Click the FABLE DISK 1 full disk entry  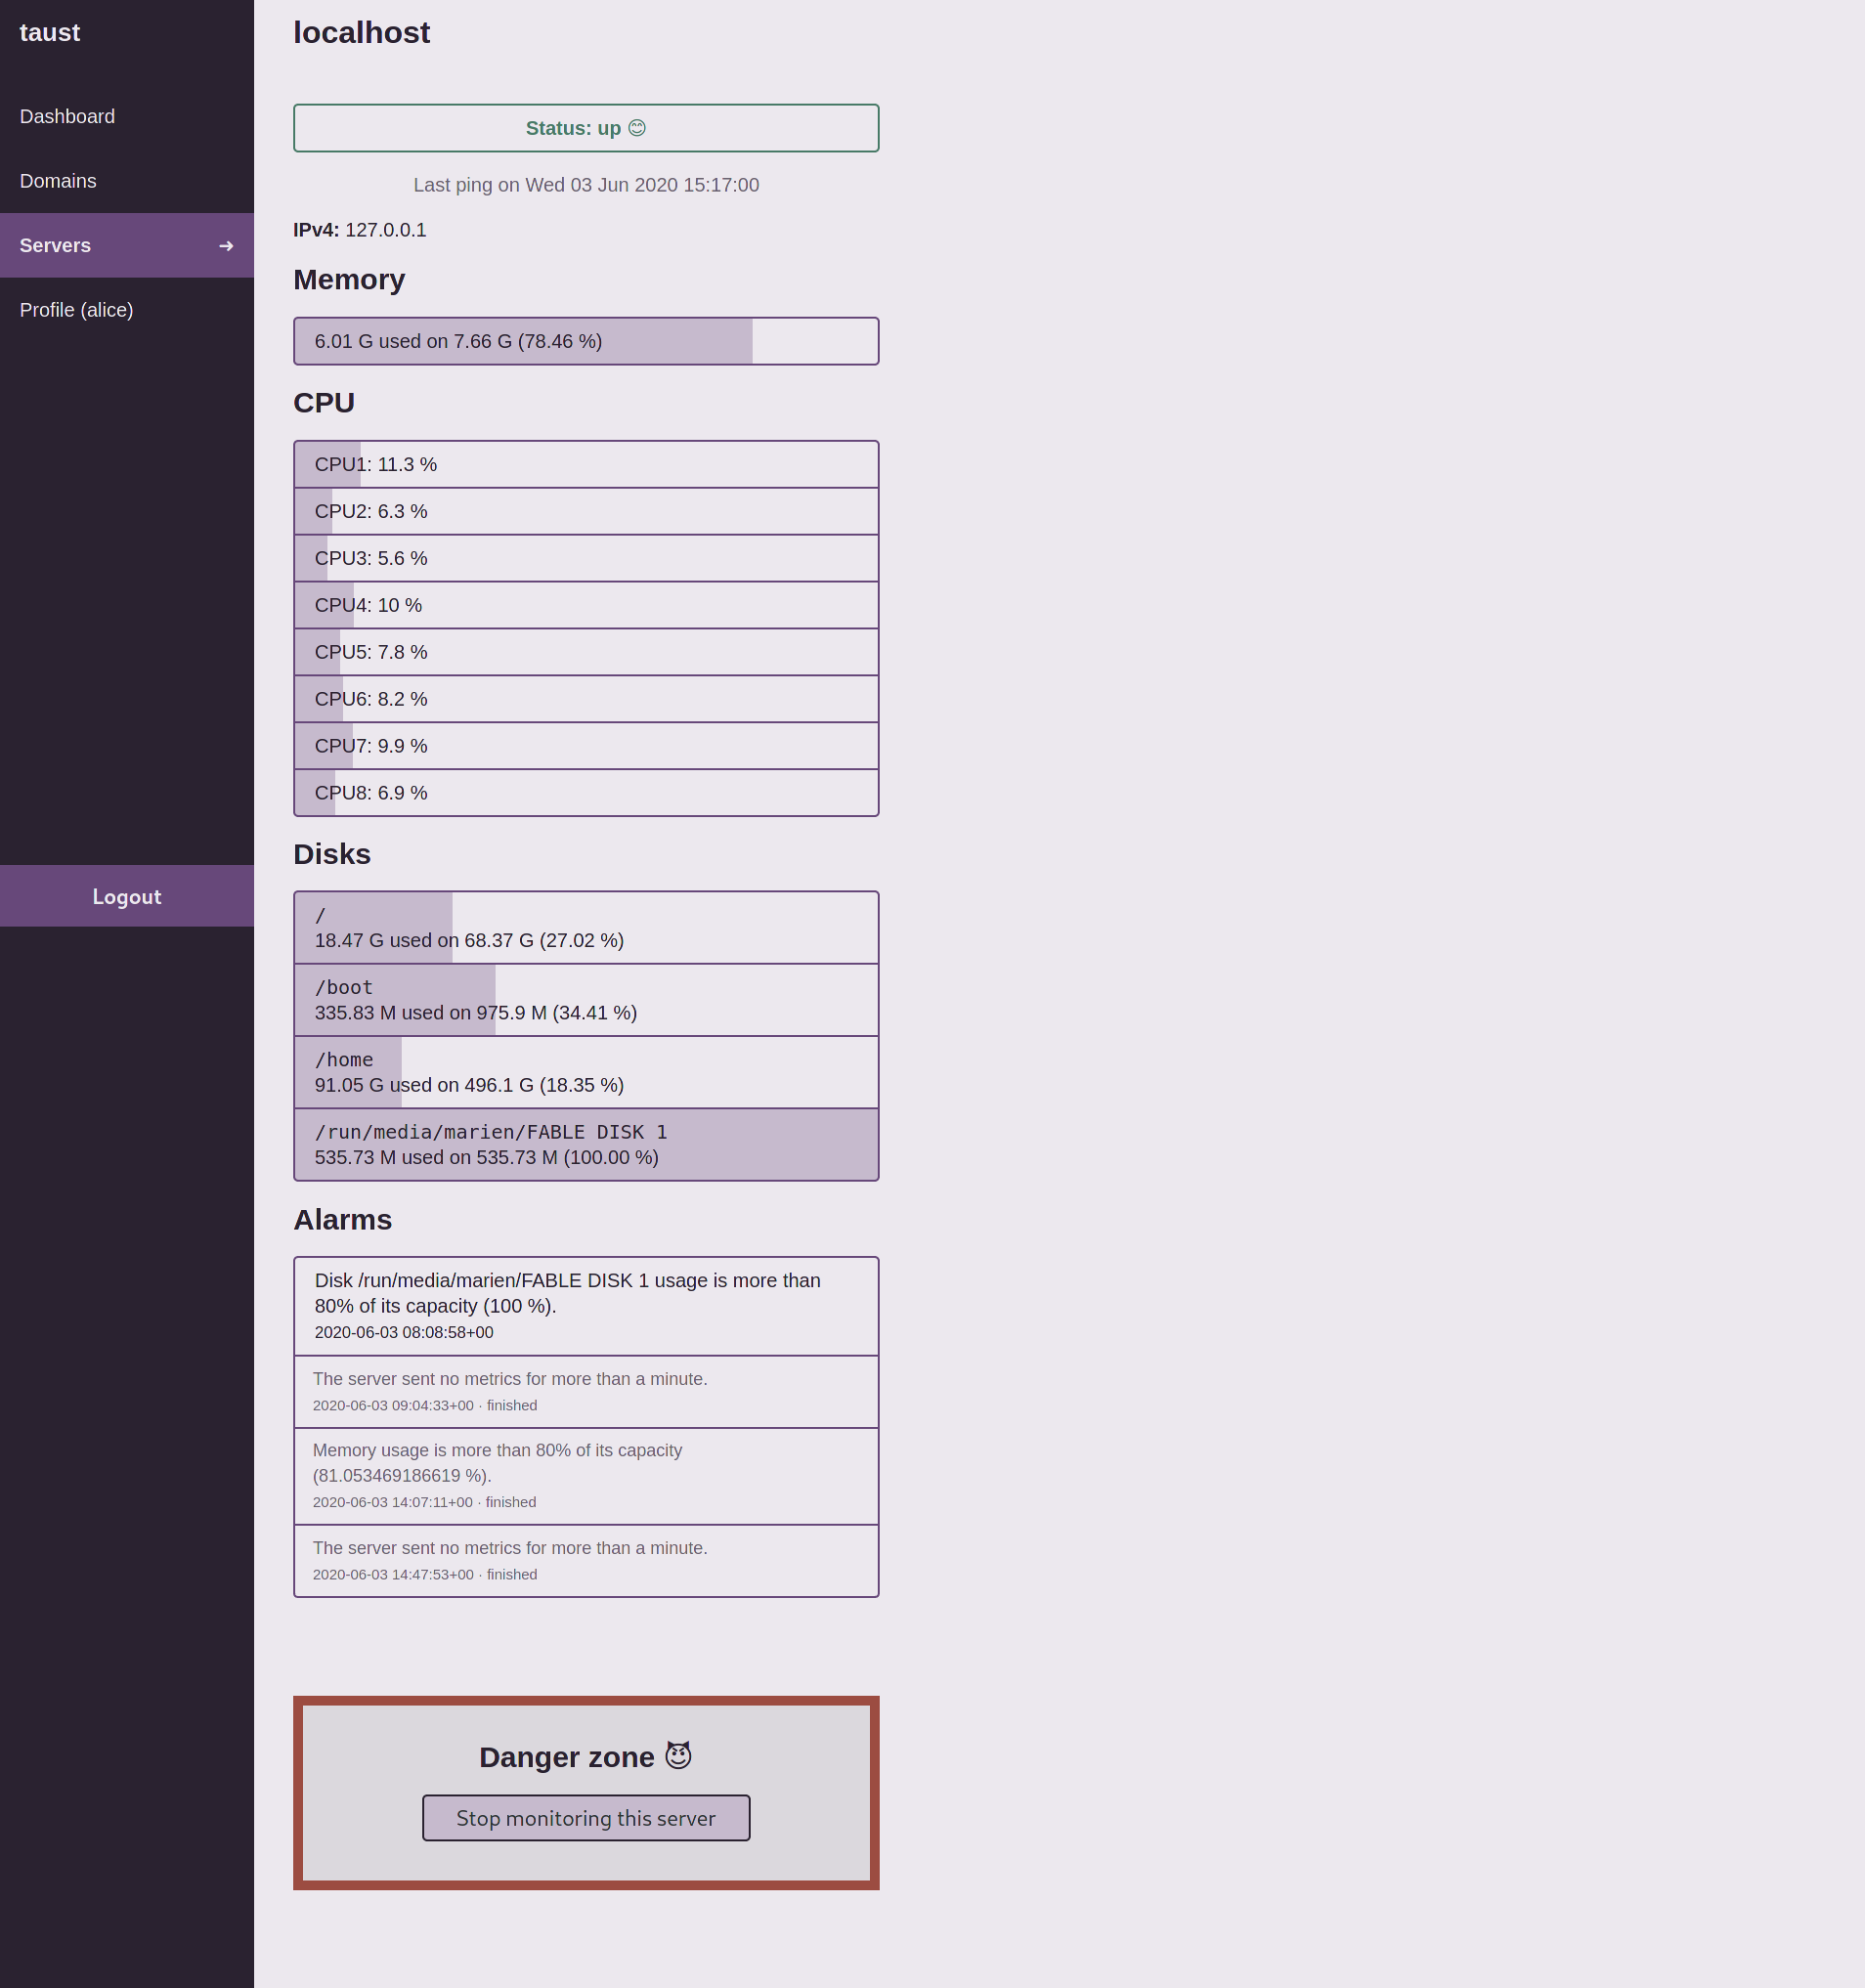[x=585, y=1144]
